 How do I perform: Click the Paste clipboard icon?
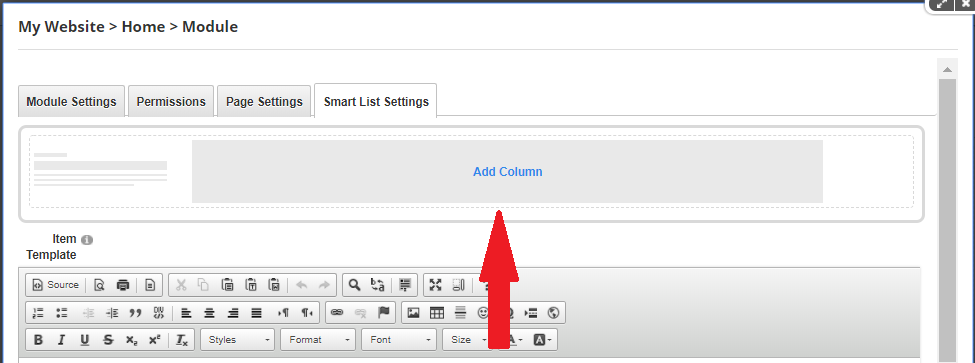tap(228, 285)
